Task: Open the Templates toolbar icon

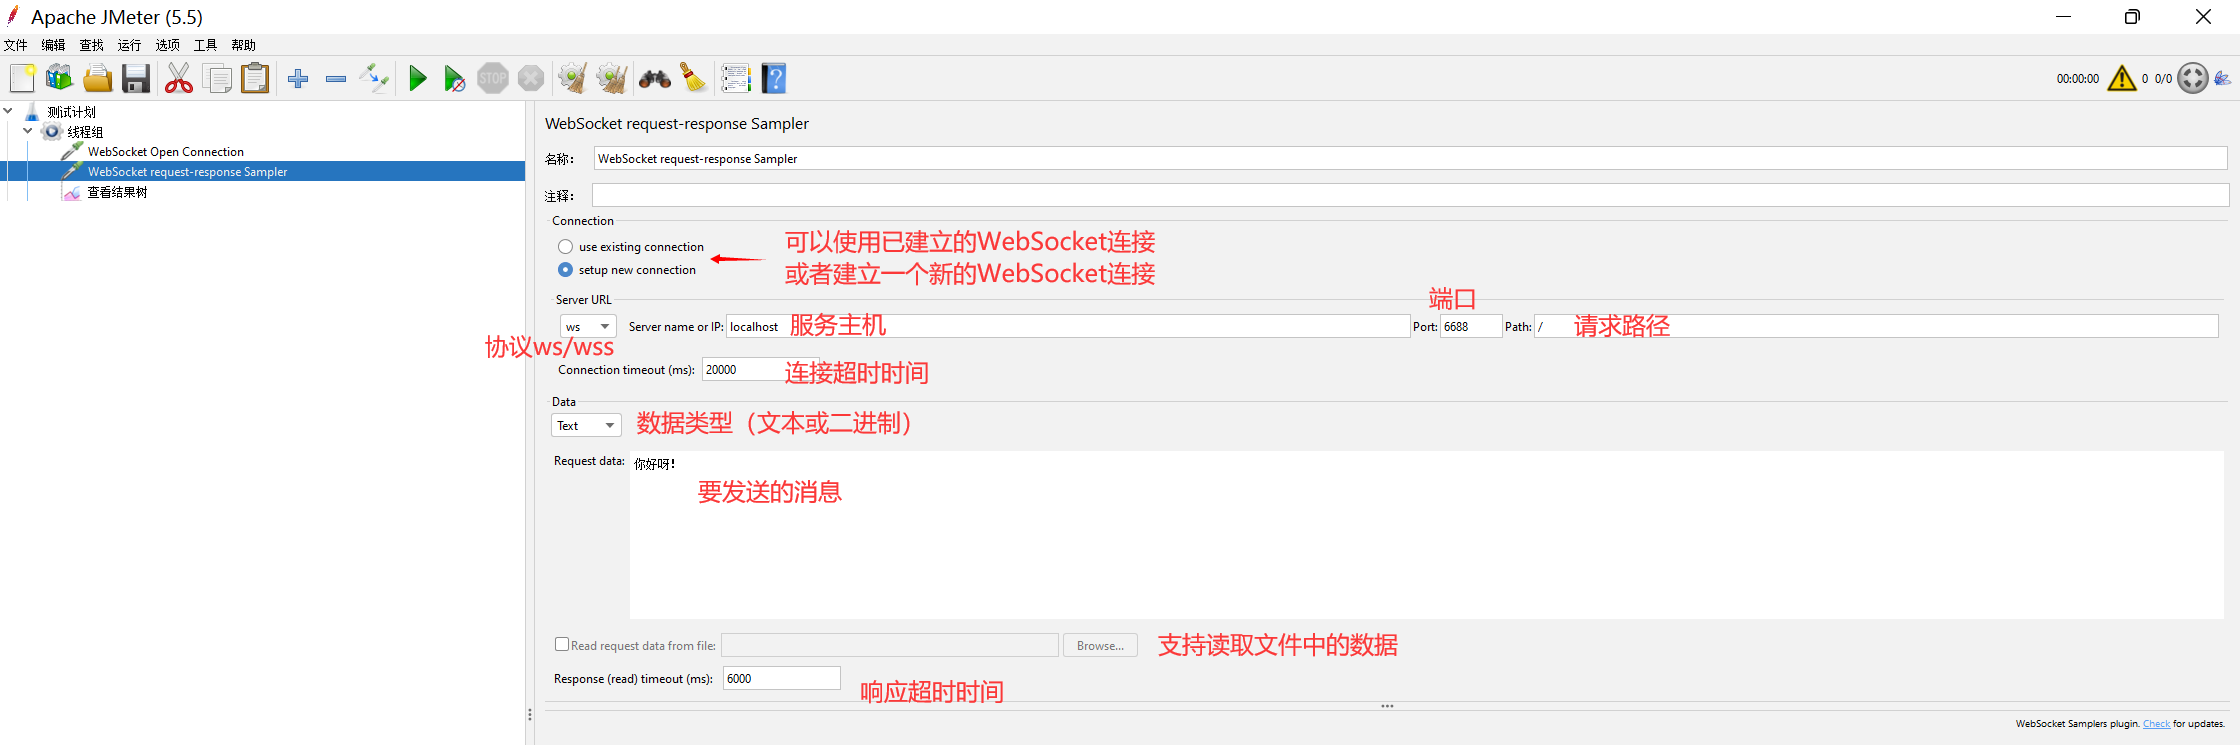Action: tap(60, 78)
